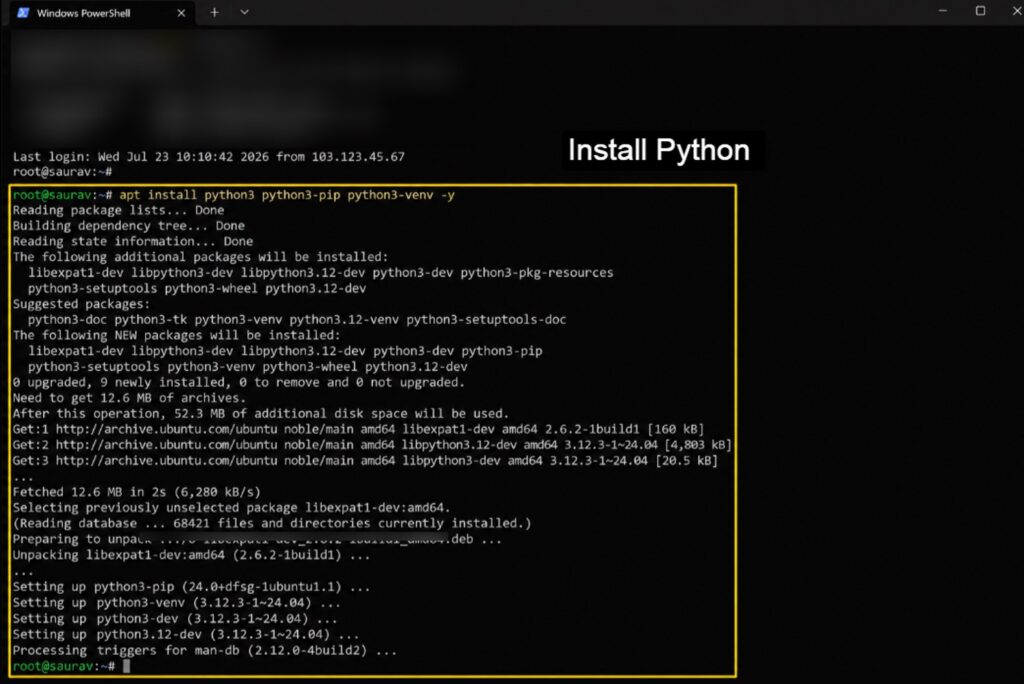
Task: Click 'python3-doc python3-tk' suggested packages line
Action: tap(296, 320)
